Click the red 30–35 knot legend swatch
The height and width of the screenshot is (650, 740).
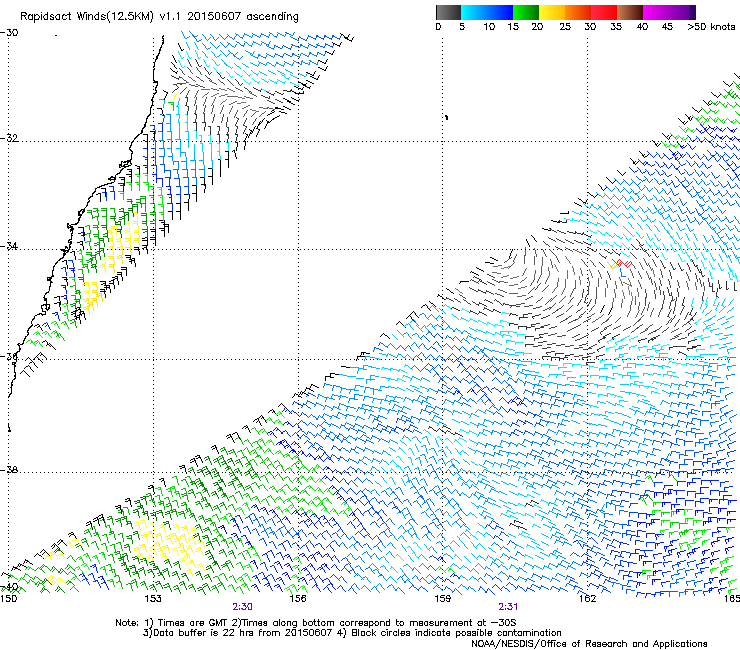click(604, 12)
